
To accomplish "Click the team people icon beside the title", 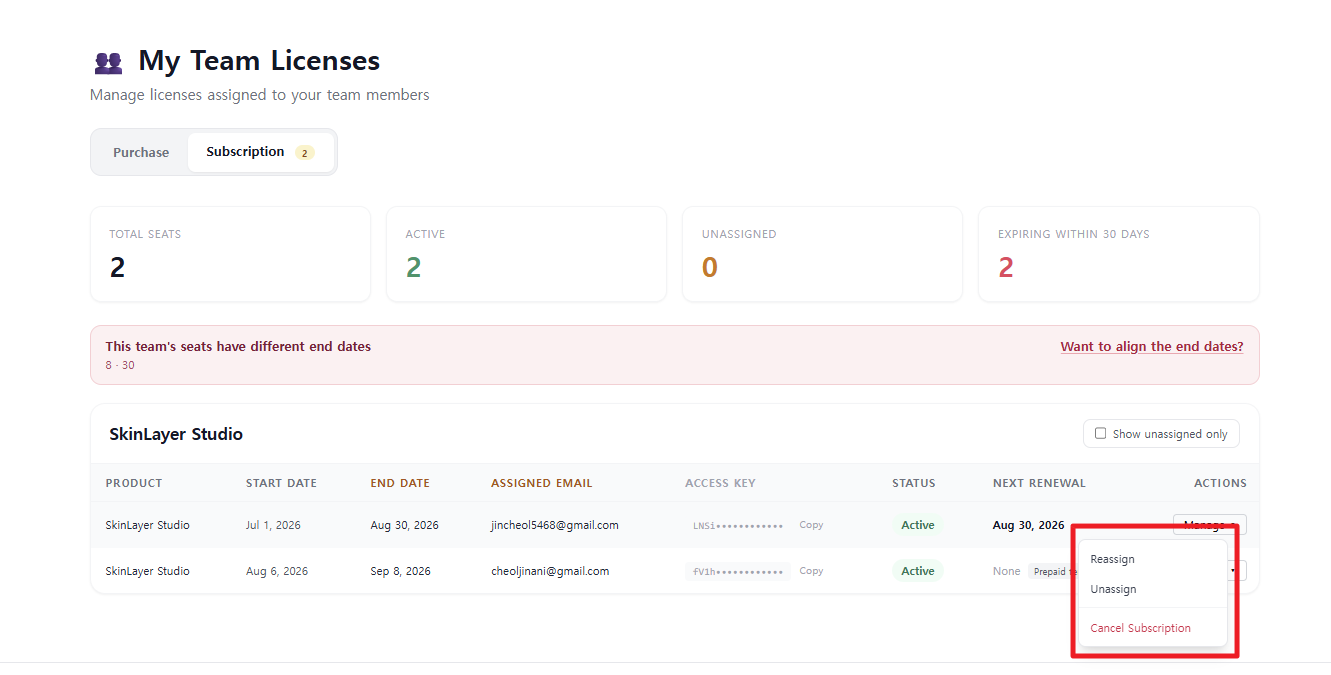I will [108, 63].
